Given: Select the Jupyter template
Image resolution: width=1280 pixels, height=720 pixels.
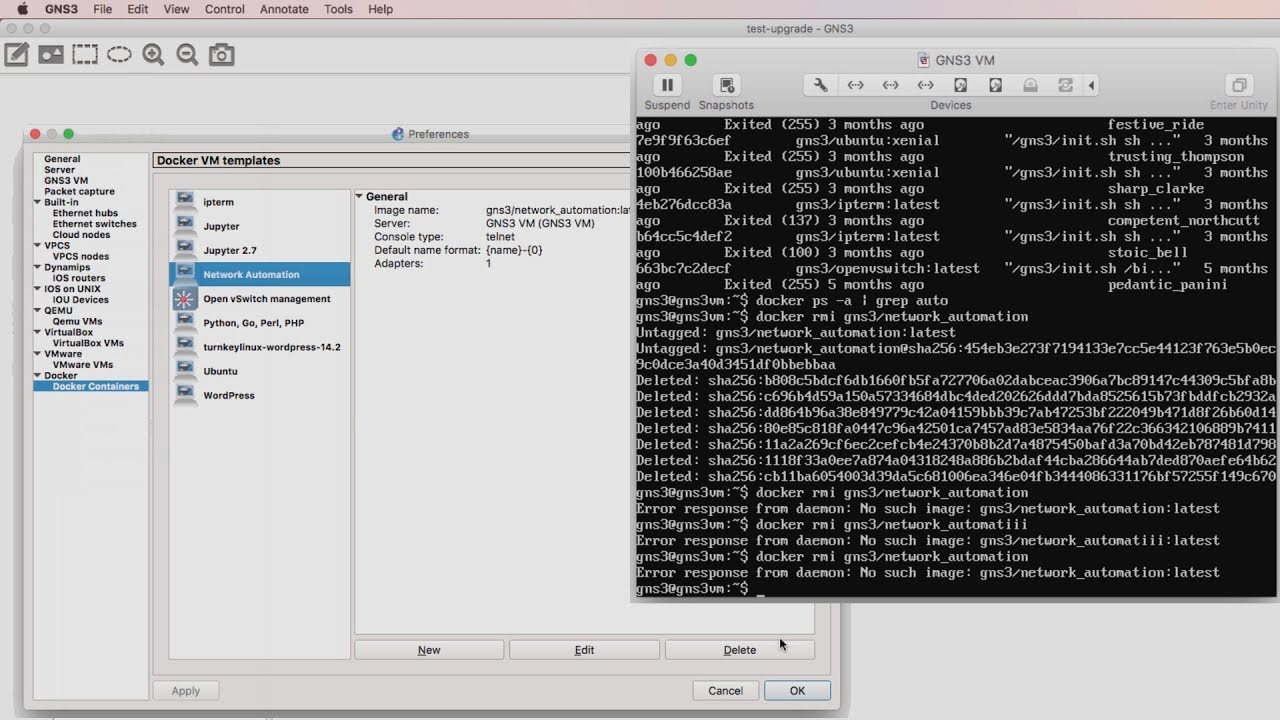Looking at the screenshot, I should pyautogui.click(x=260, y=226).
